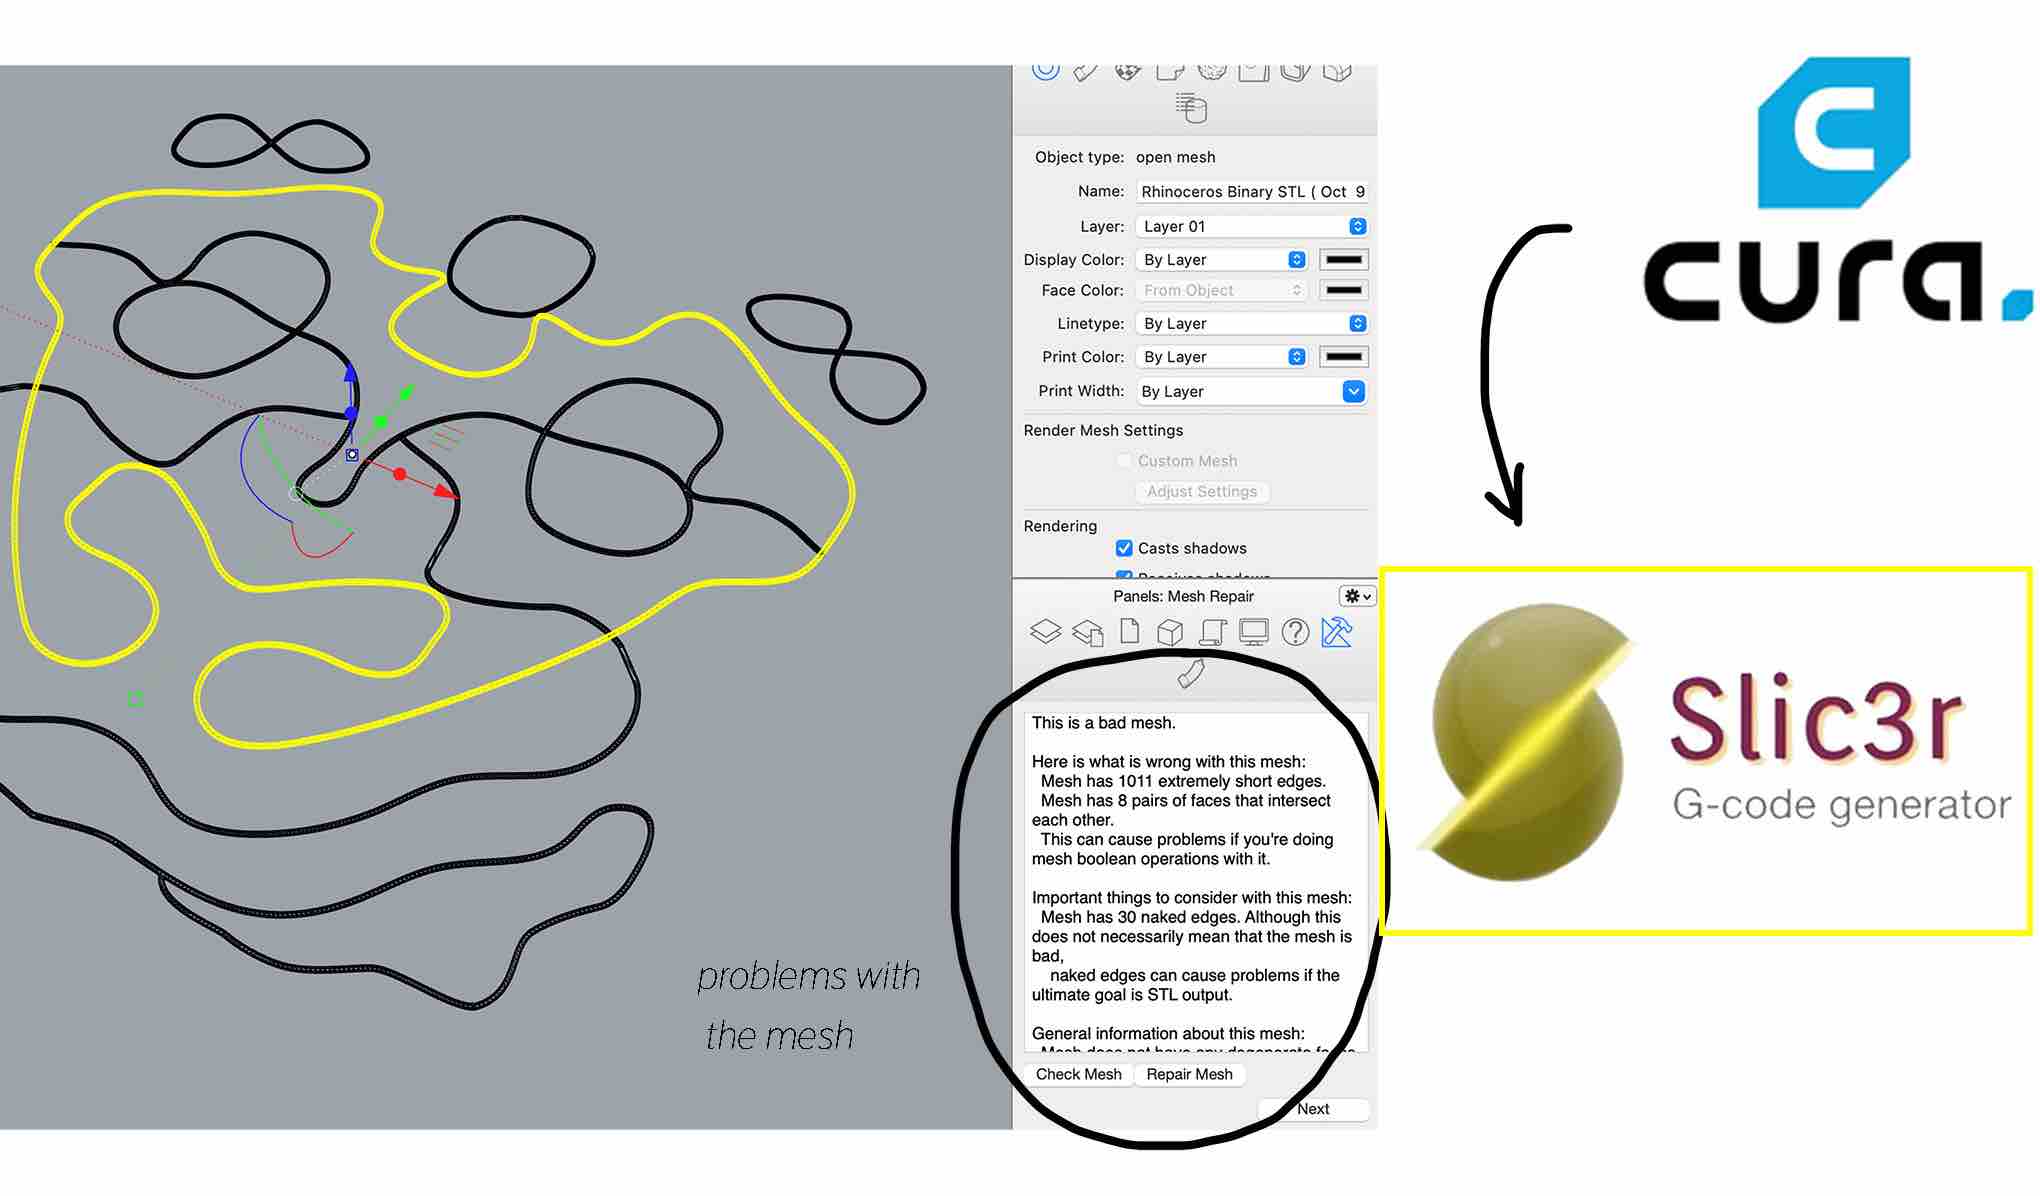This screenshot has height=1196, width=2040.
Task: Toggle the Casts Shadows checkbox
Action: [1123, 547]
